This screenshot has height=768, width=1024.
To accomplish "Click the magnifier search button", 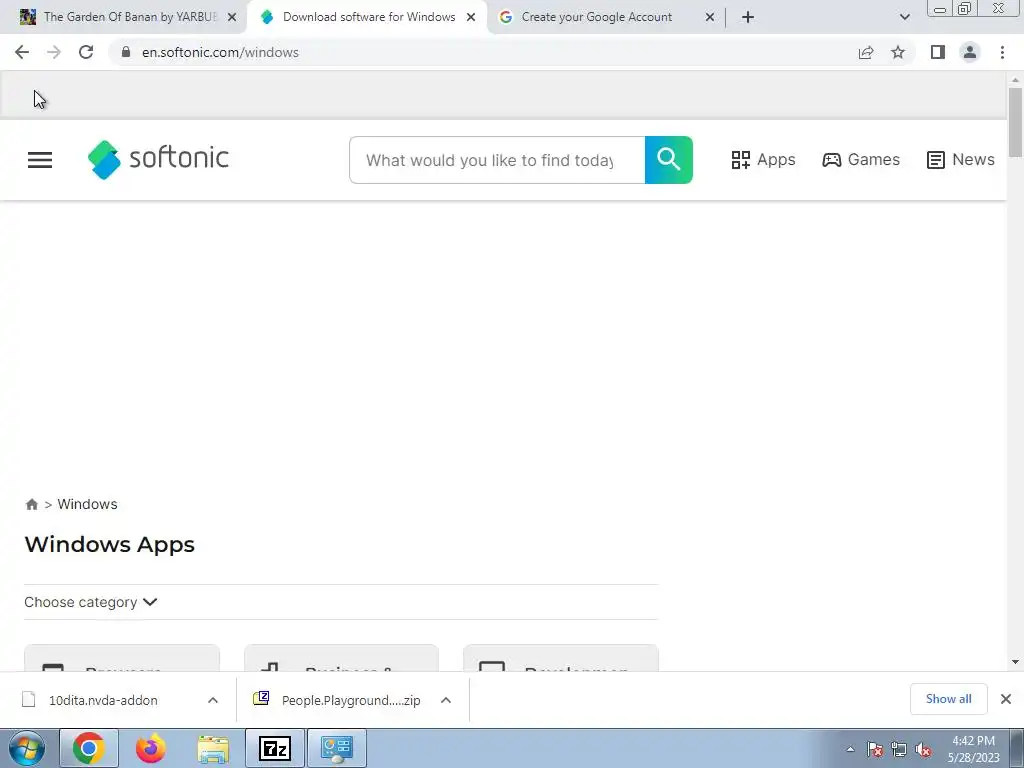I will pyautogui.click(x=669, y=160).
